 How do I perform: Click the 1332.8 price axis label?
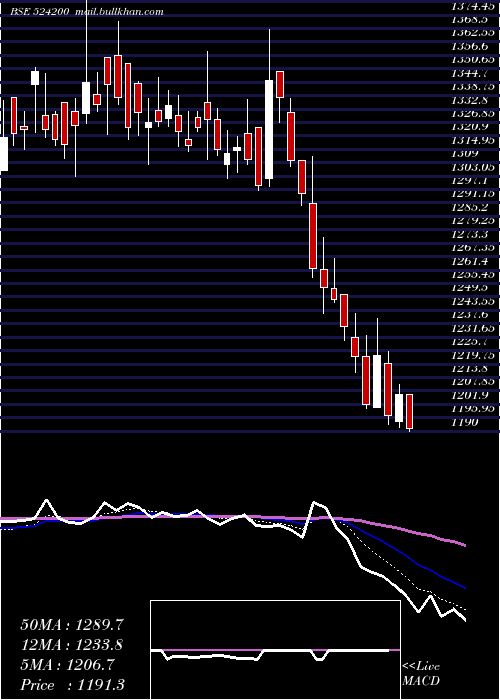point(469,100)
